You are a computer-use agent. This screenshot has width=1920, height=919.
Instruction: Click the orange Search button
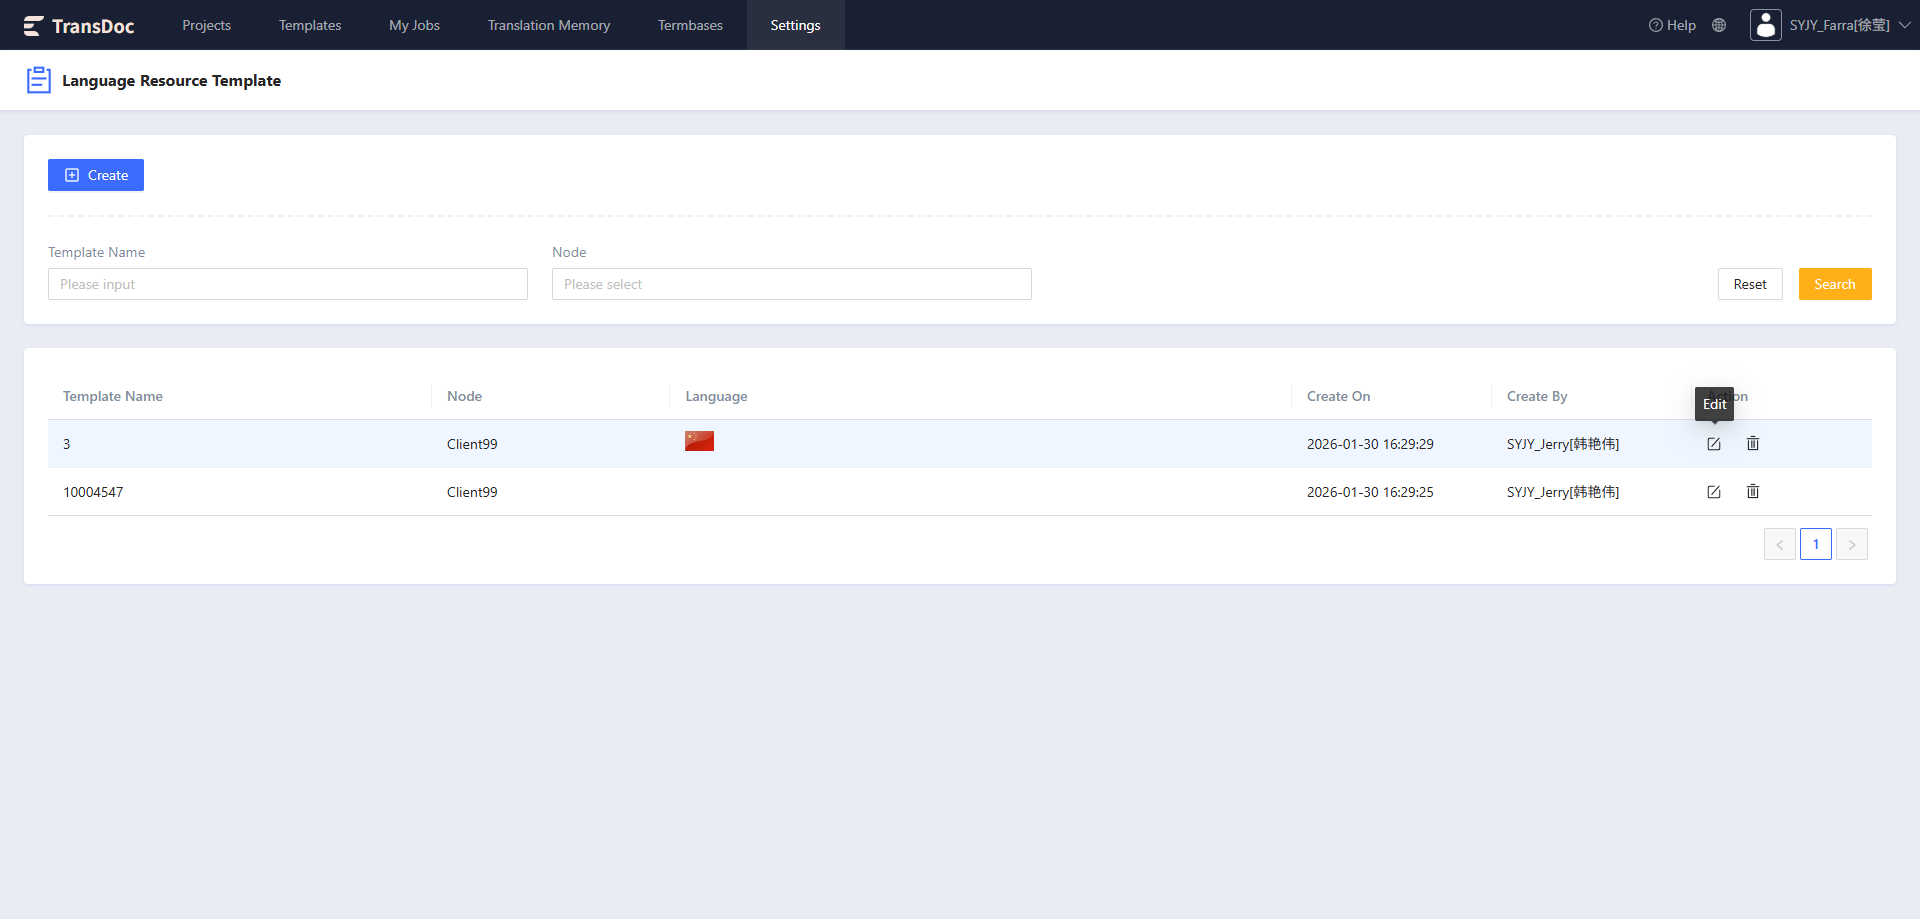point(1835,284)
